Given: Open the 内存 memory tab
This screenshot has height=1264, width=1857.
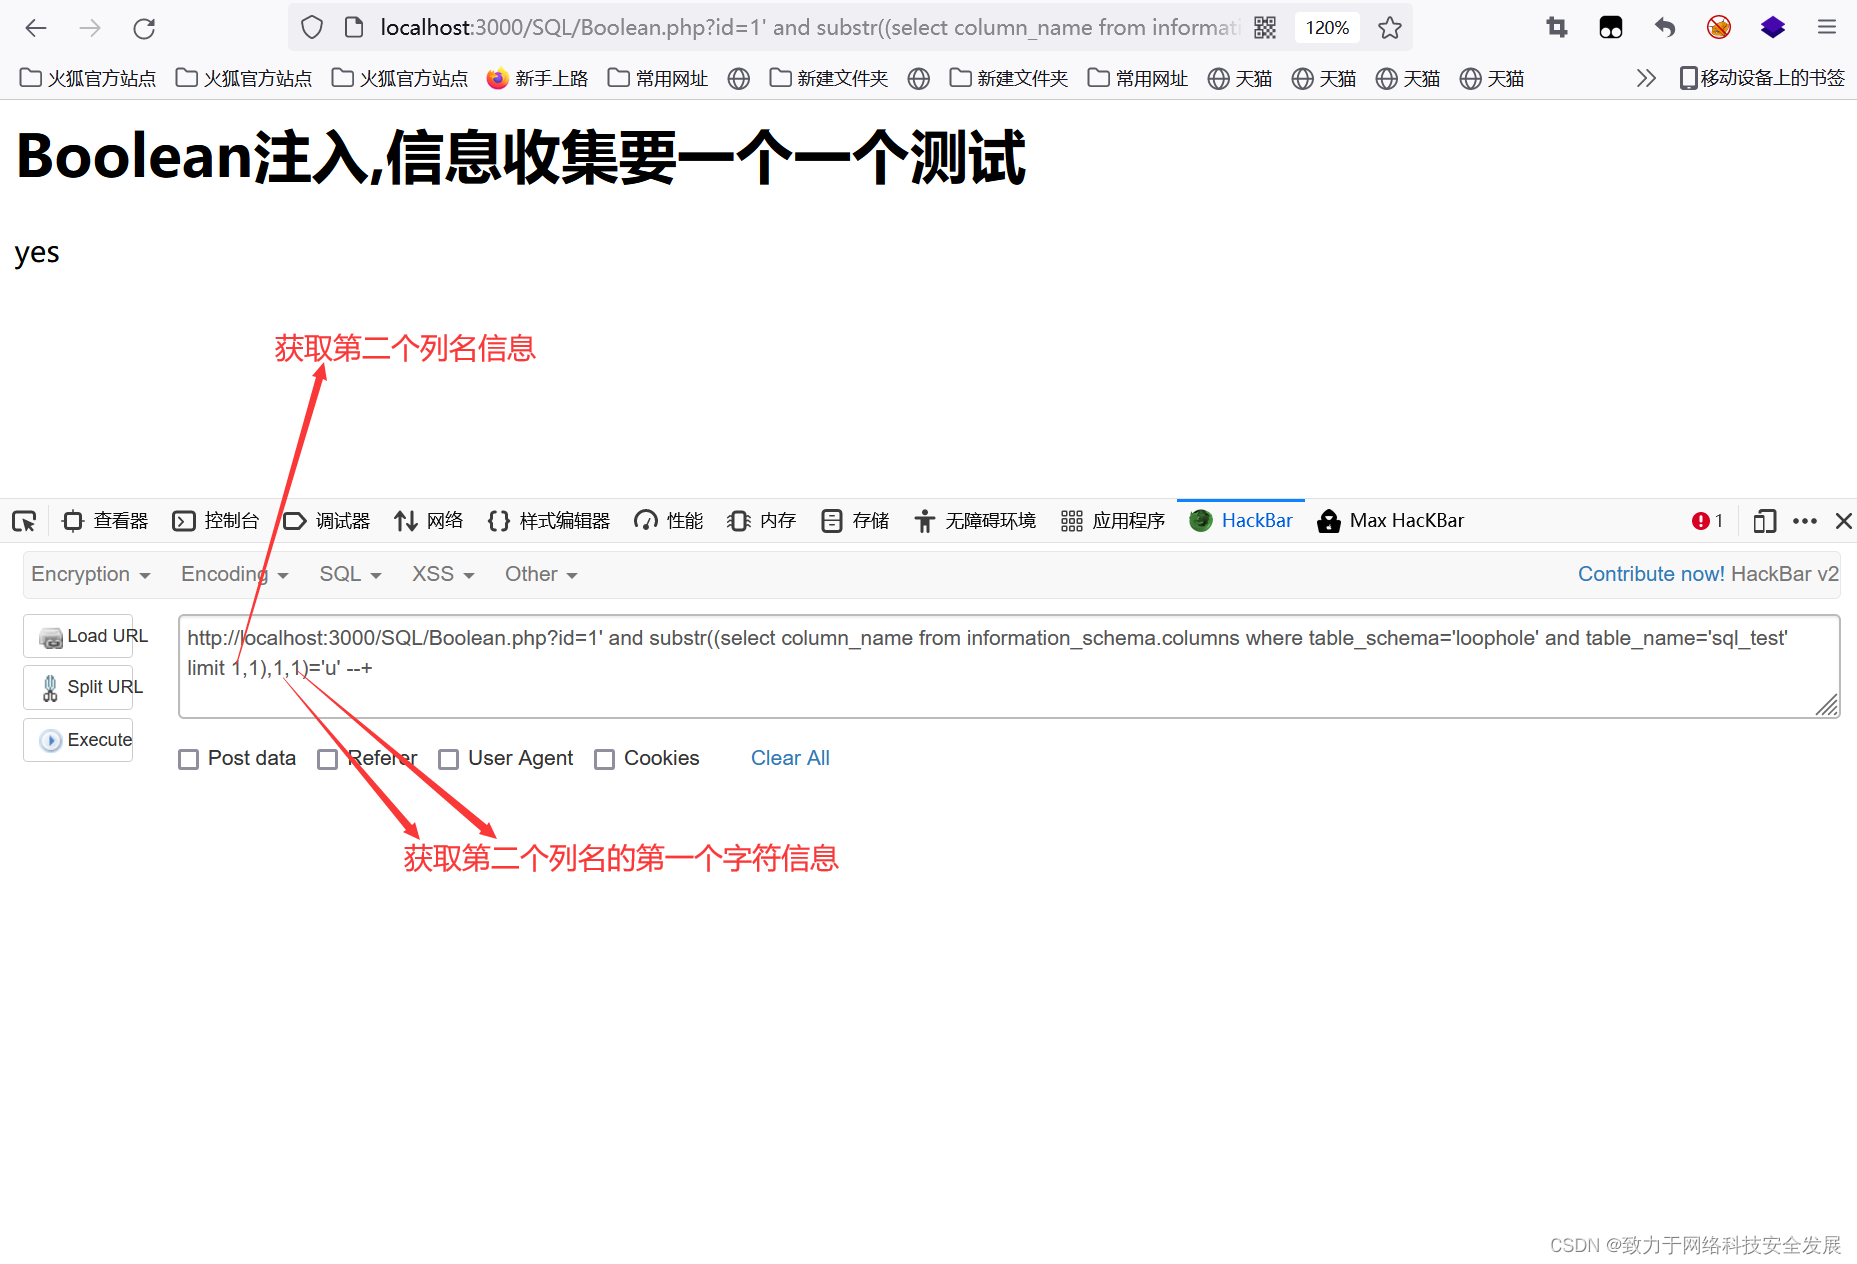Looking at the screenshot, I should [762, 521].
